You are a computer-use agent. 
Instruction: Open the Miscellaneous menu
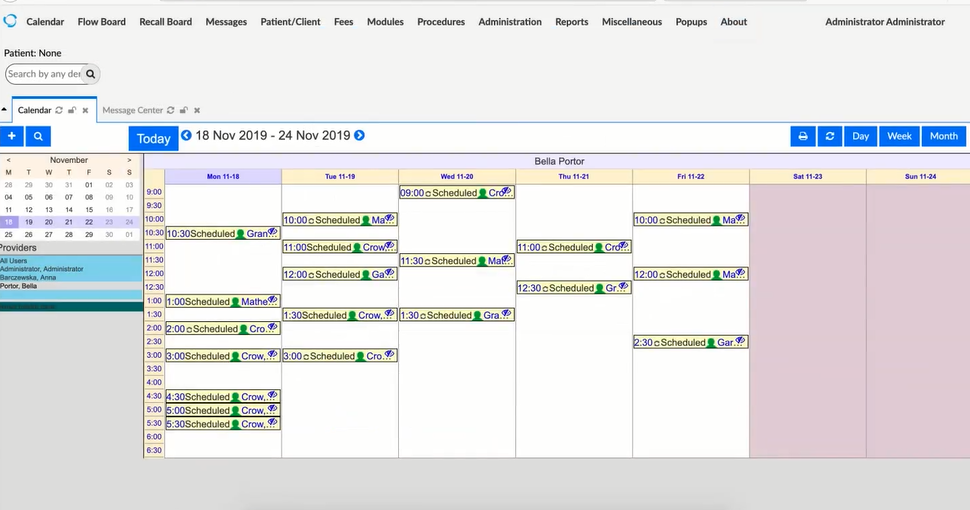[x=632, y=22]
